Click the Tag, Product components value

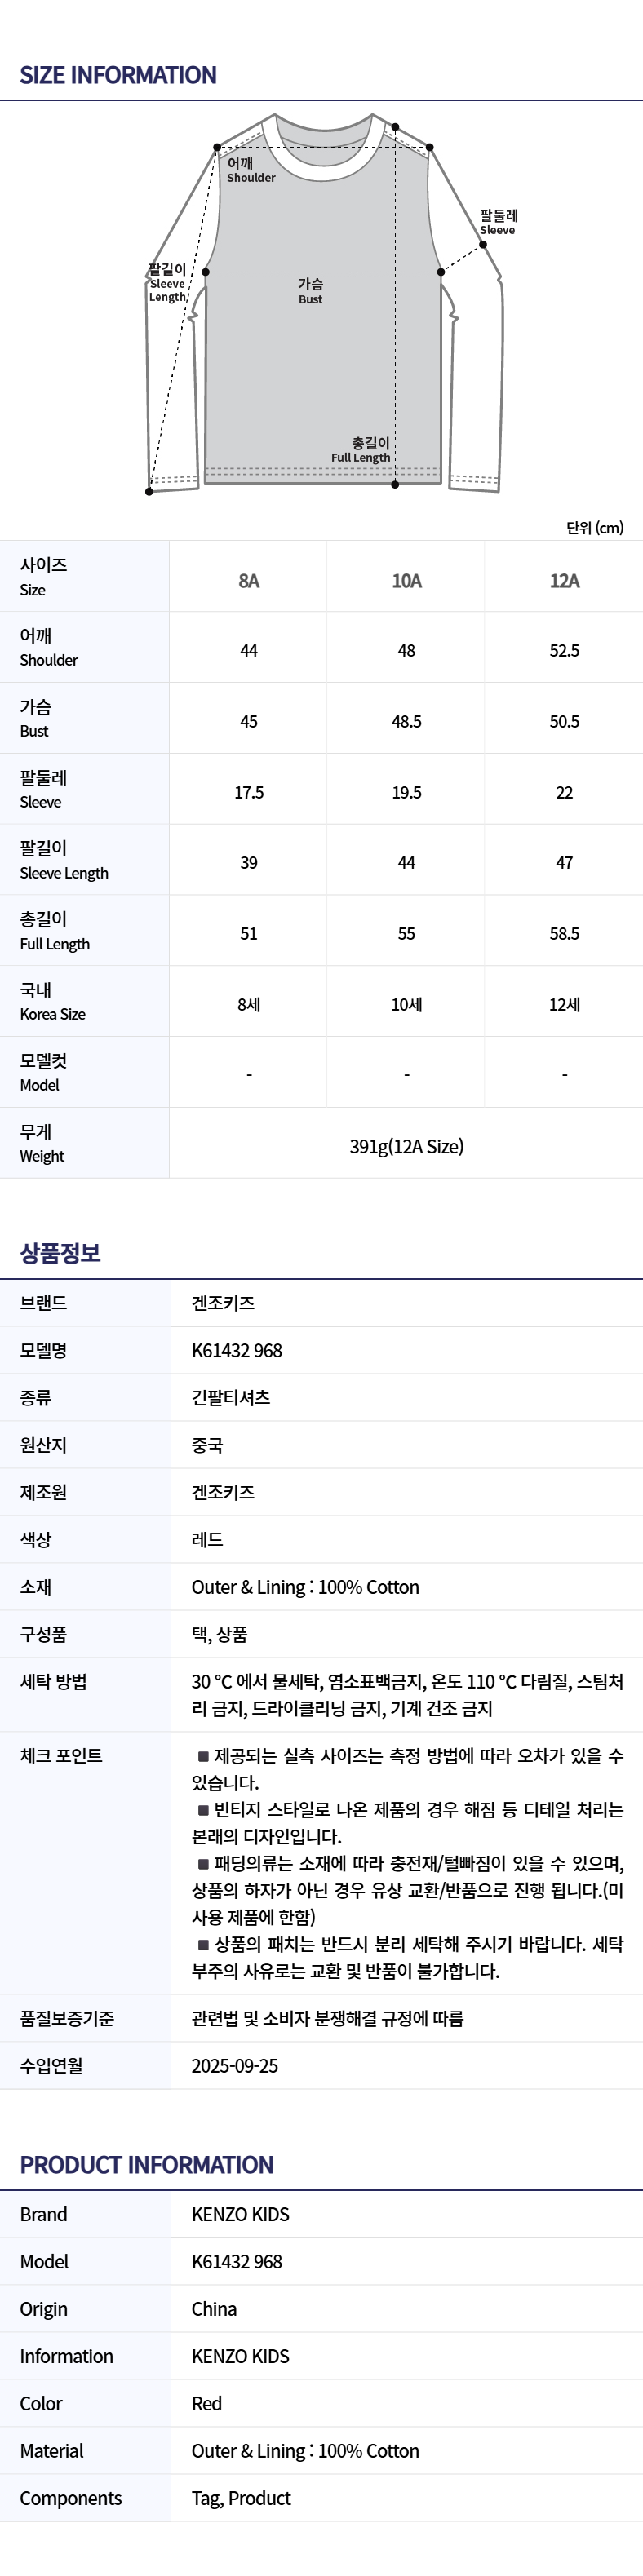click(x=241, y=2498)
